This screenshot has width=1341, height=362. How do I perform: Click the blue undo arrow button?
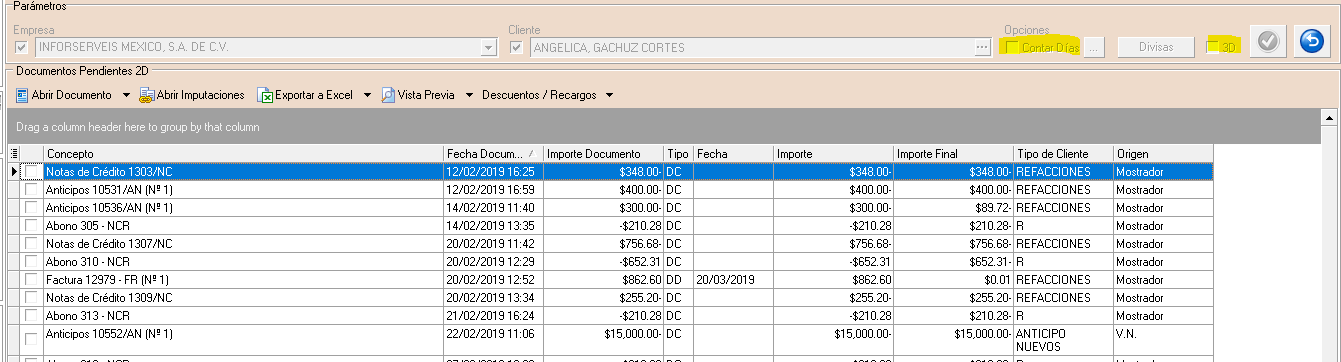pyautogui.click(x=1311, y=42)
